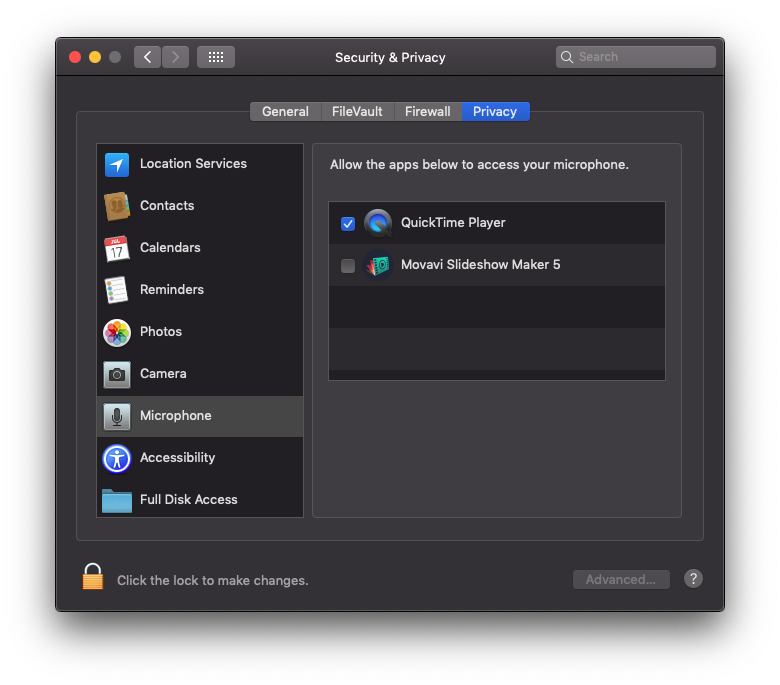Screen dimensions: 780x685
Task: Open the FileVault tab
Action: tap(357, 112)
